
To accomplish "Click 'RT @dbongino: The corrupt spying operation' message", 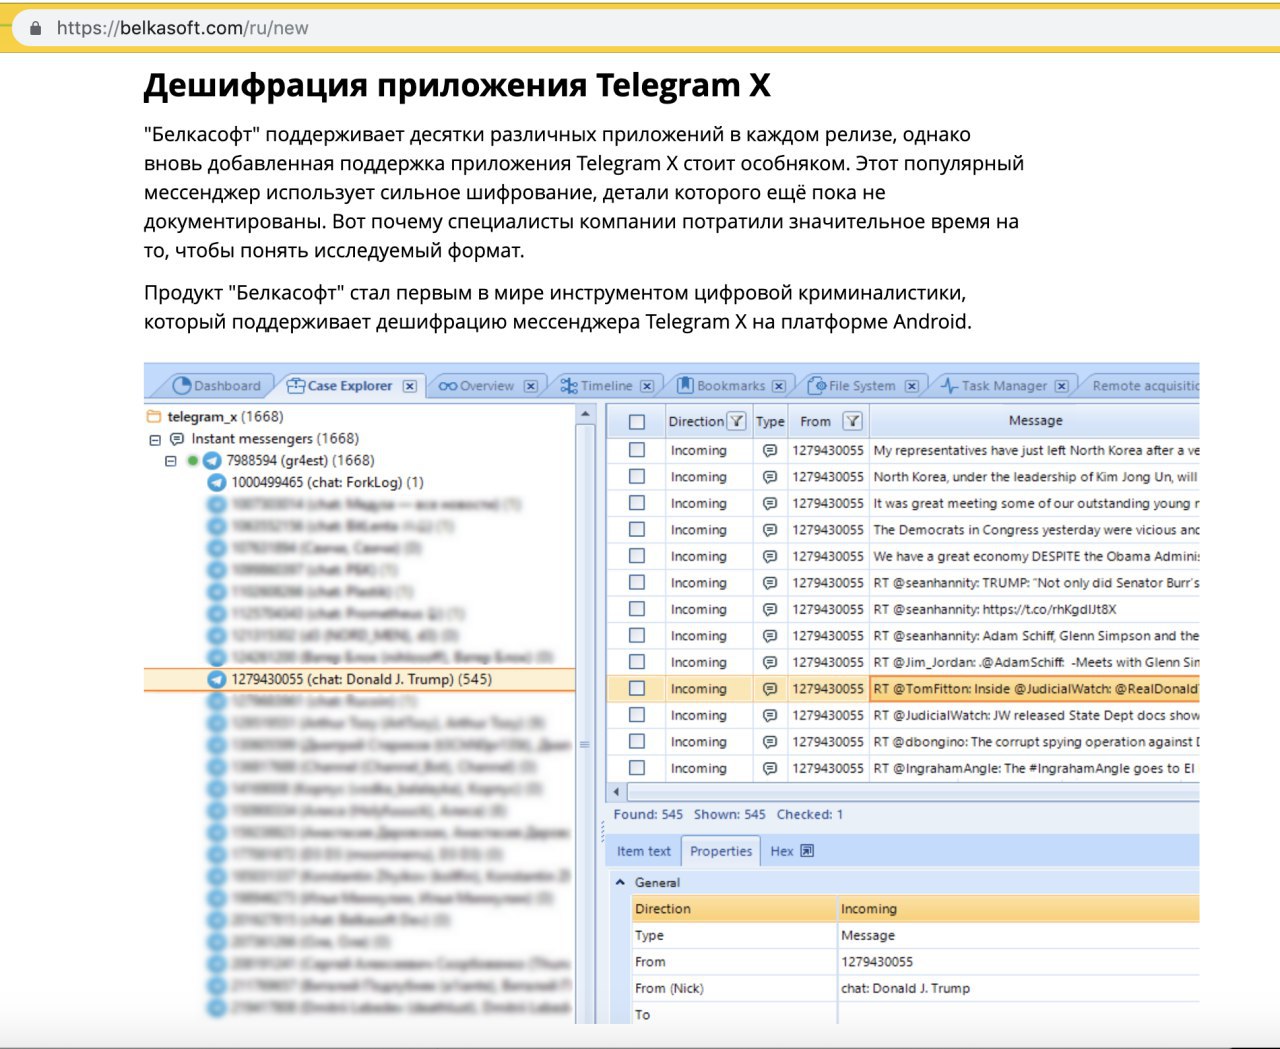I will tap(1036, 742).
